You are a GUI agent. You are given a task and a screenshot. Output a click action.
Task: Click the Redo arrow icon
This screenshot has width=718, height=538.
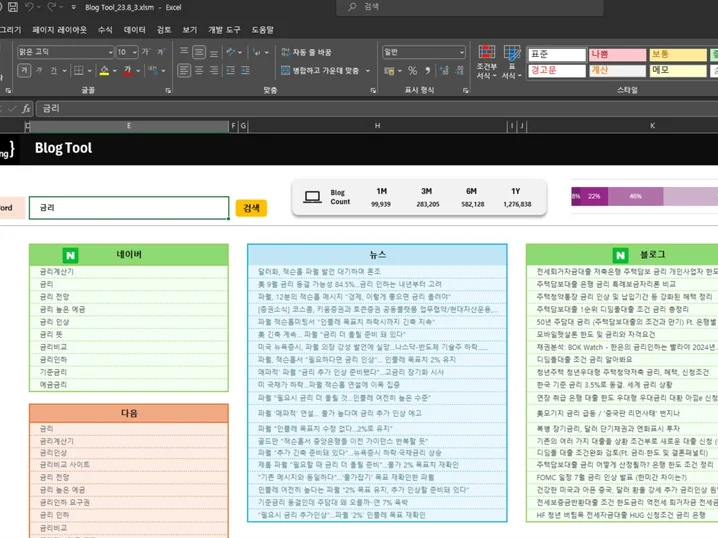coord(51,7)
